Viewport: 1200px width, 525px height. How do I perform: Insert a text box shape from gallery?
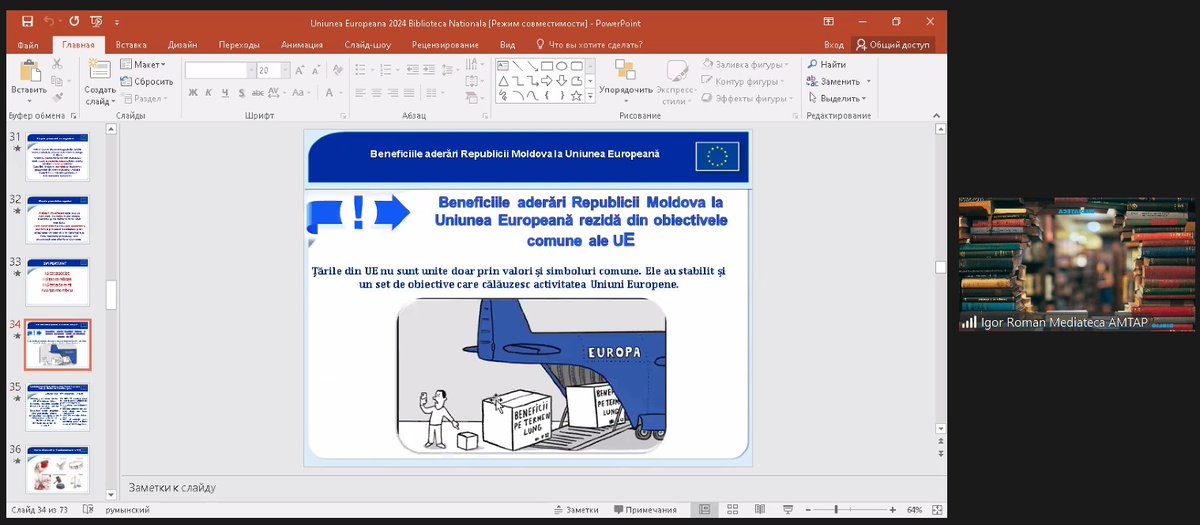[505, 66]
